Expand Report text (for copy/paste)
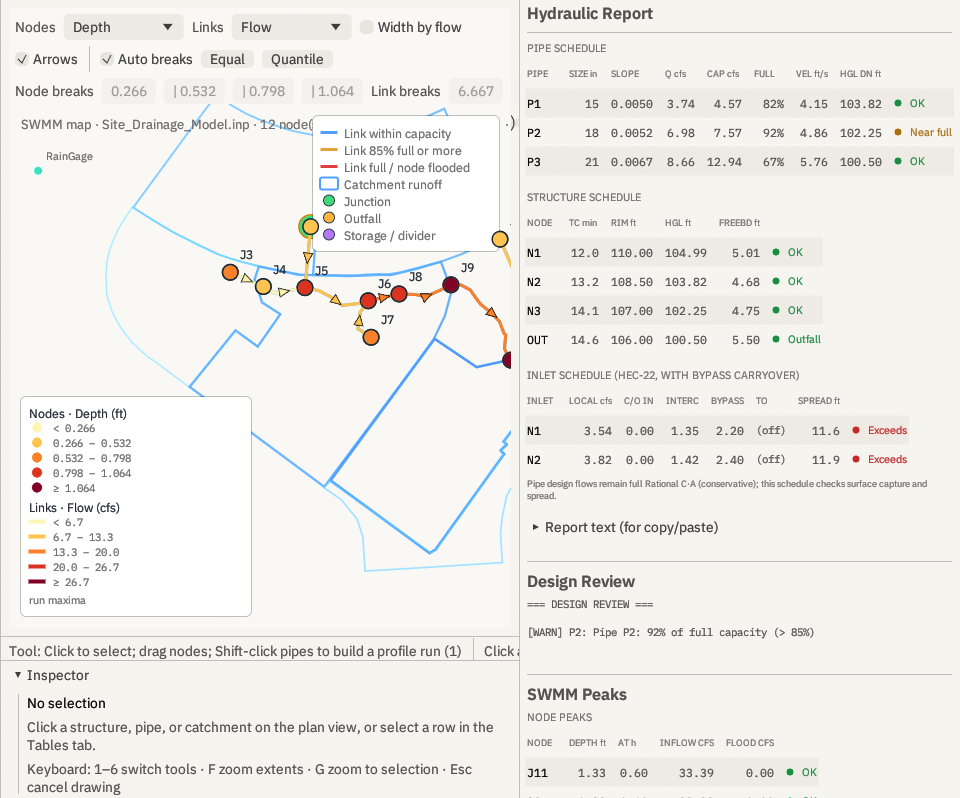The image size is (960, 798). tap(625, 527)
